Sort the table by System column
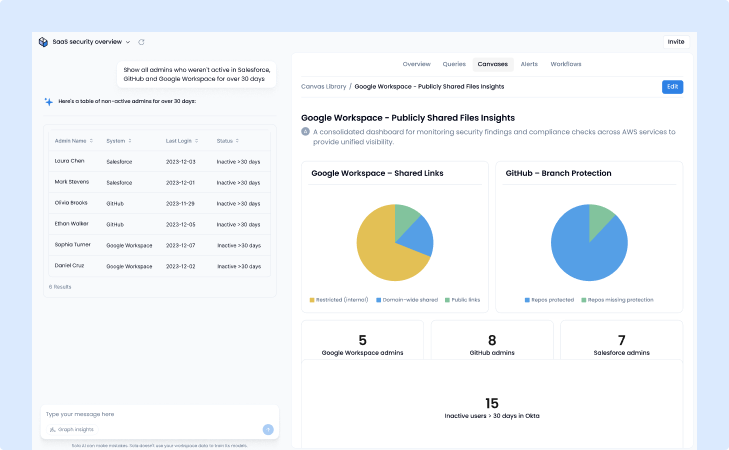Screen dimensions: 729x450 coord(129,141)
